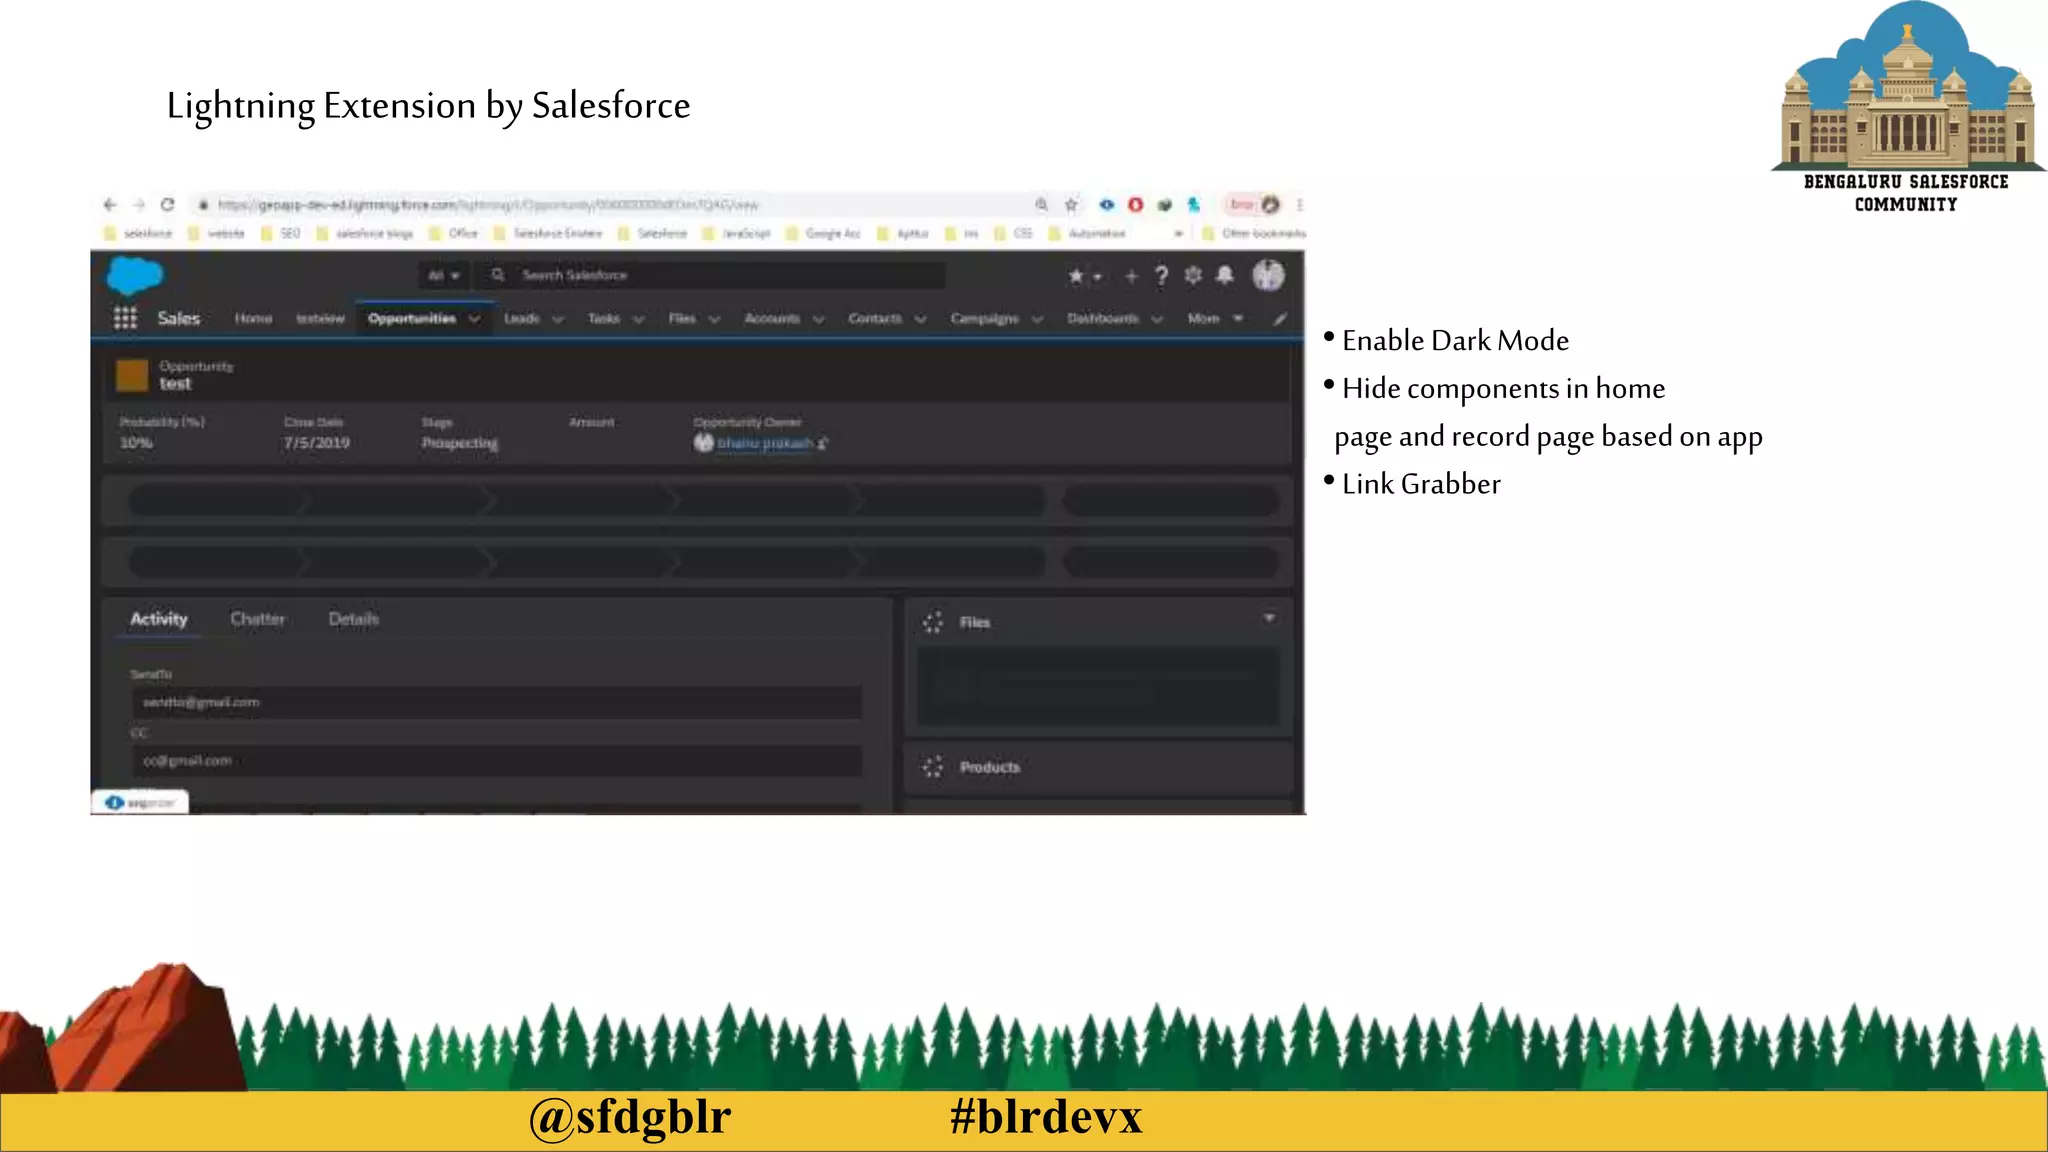Open Other bookmarks folder
The width and height of the screenshot is (2048, 1152).
coord(1254,234)
